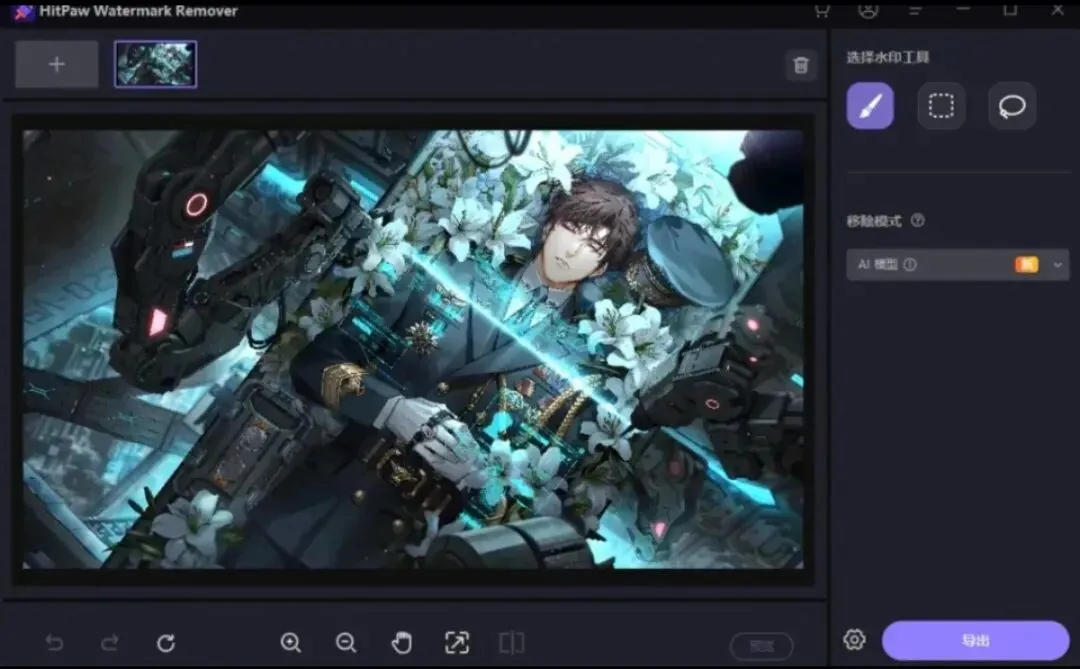Minimize the HitPaw window
The height and width of the screenshot is (669, 1080).
[x=963, y=10]
